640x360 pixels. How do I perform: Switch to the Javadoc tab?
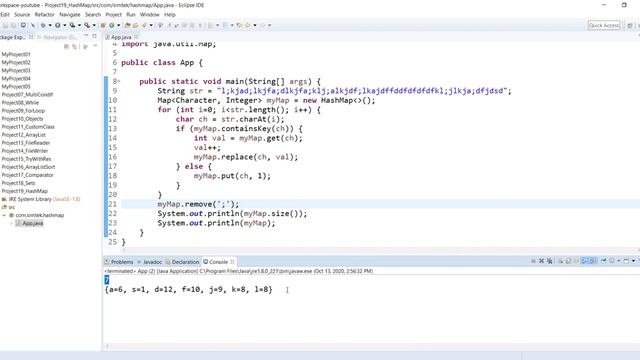[150, 262]
